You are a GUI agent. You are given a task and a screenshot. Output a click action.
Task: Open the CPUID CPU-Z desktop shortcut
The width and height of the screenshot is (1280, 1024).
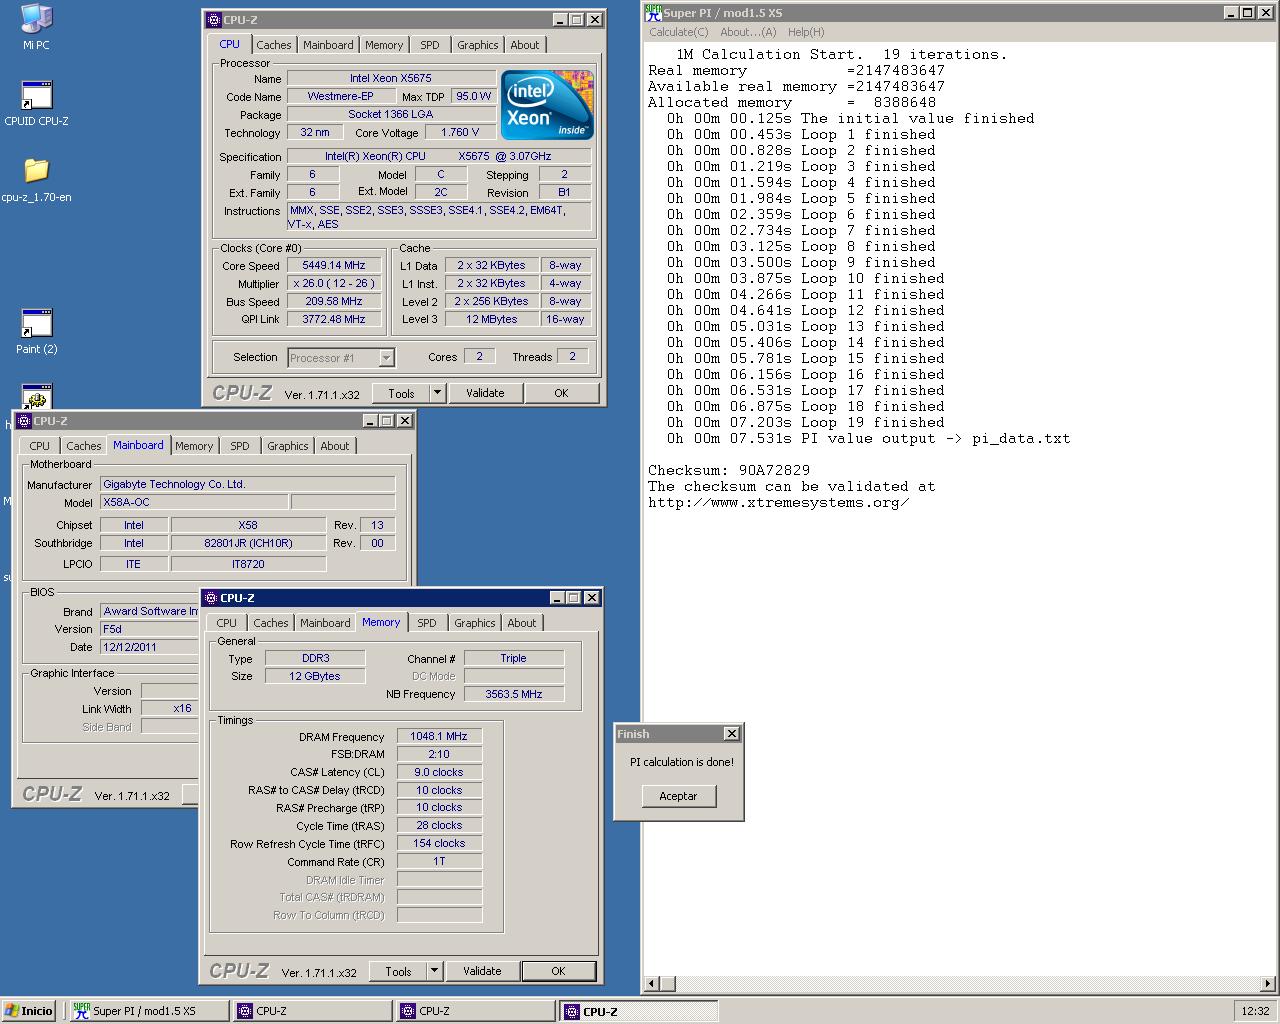tap(36, 103)
